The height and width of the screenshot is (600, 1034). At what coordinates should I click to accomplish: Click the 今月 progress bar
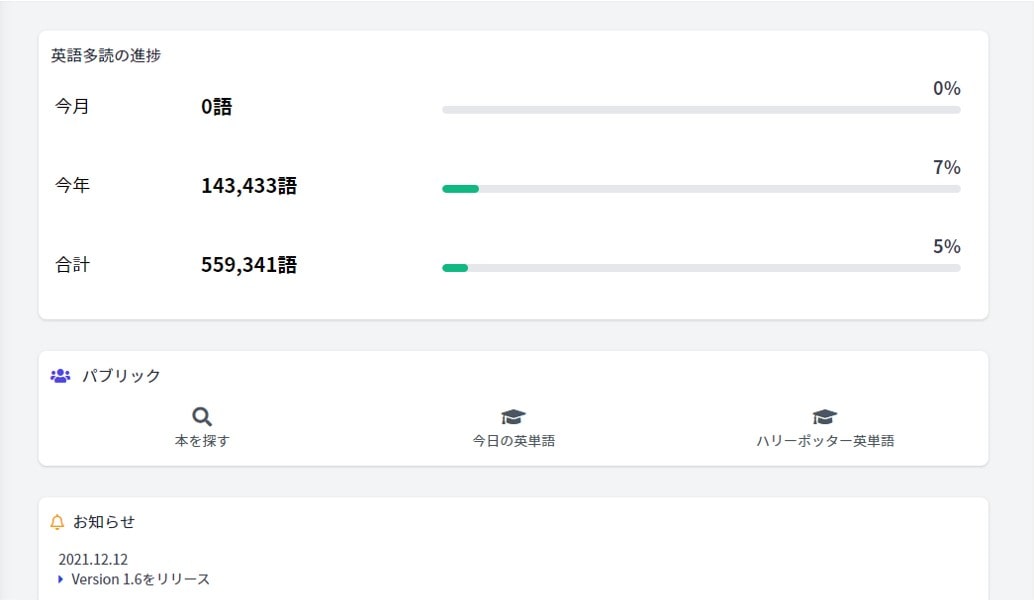pyautogui.click(x=700, y=109)
